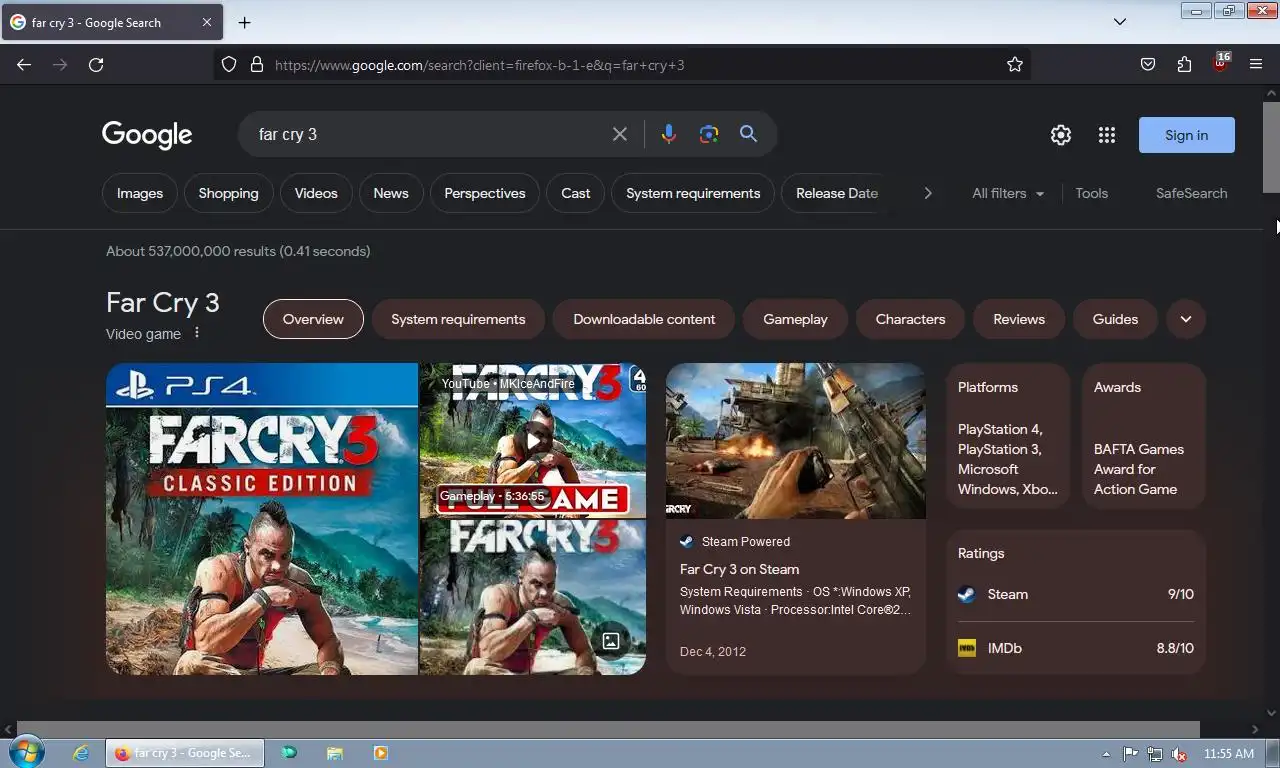
Task: Select the News filter chip
Action: 391,193
